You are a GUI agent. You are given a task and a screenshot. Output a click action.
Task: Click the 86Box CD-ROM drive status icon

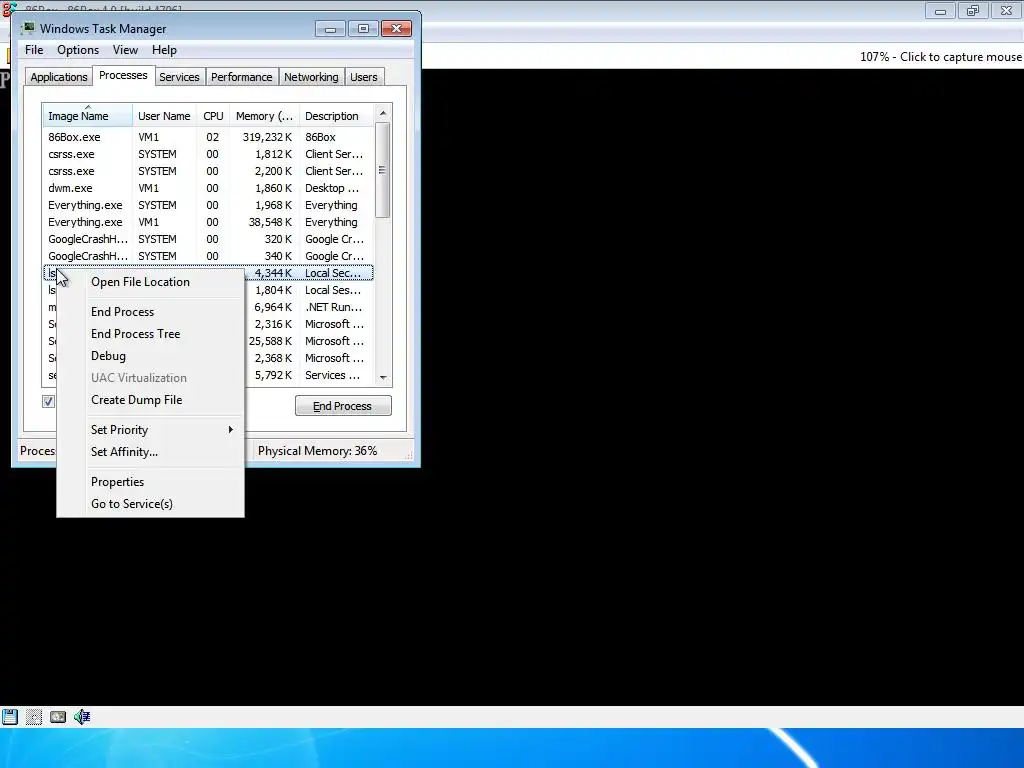pyautogui.click(x=33, y=717)
